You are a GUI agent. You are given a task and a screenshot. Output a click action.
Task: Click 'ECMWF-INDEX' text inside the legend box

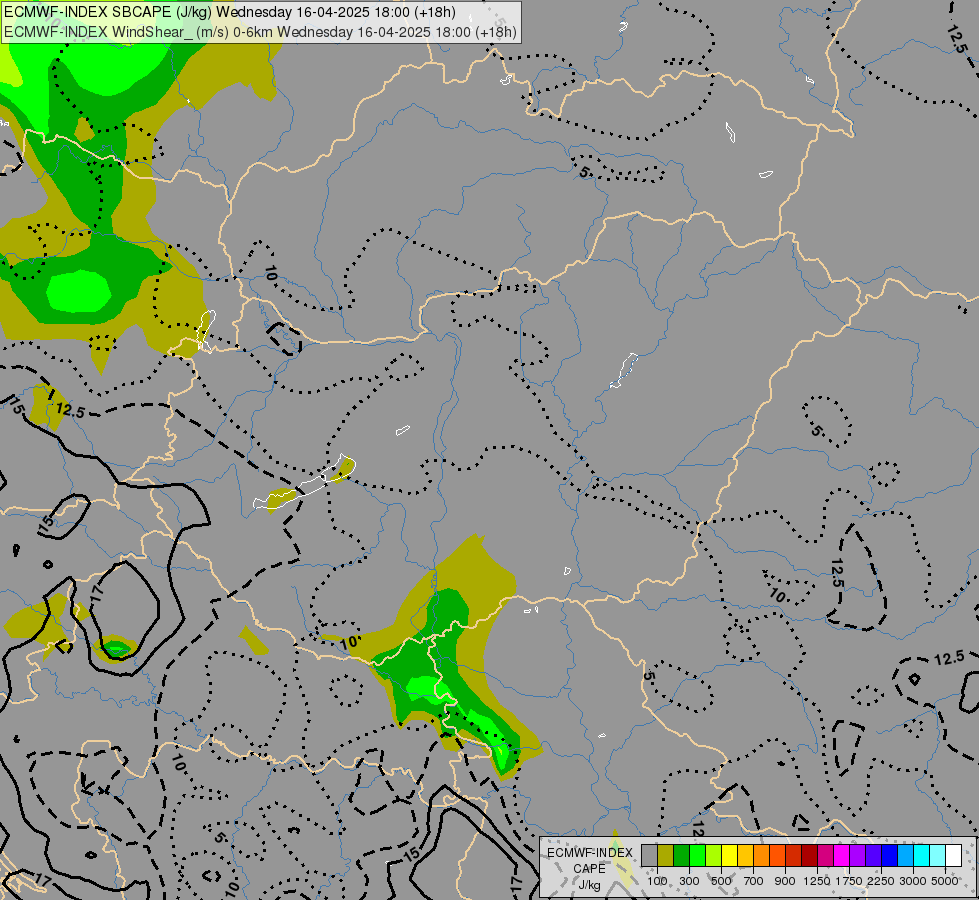[590, 853]
